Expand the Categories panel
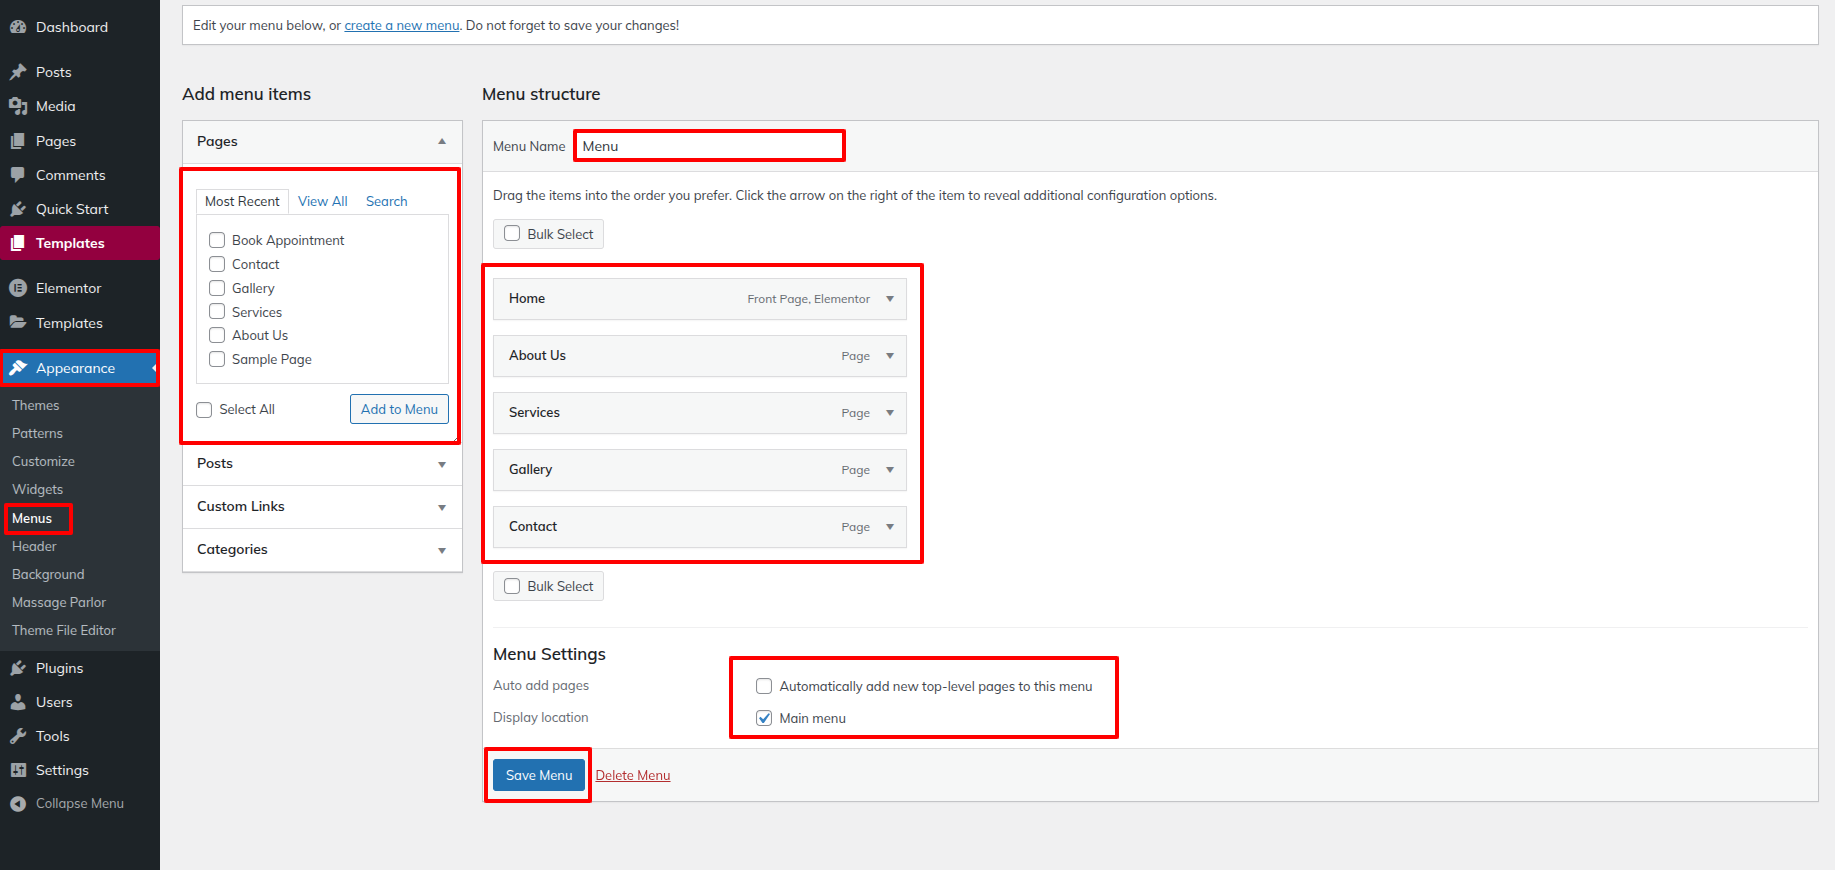 [441, 550]
